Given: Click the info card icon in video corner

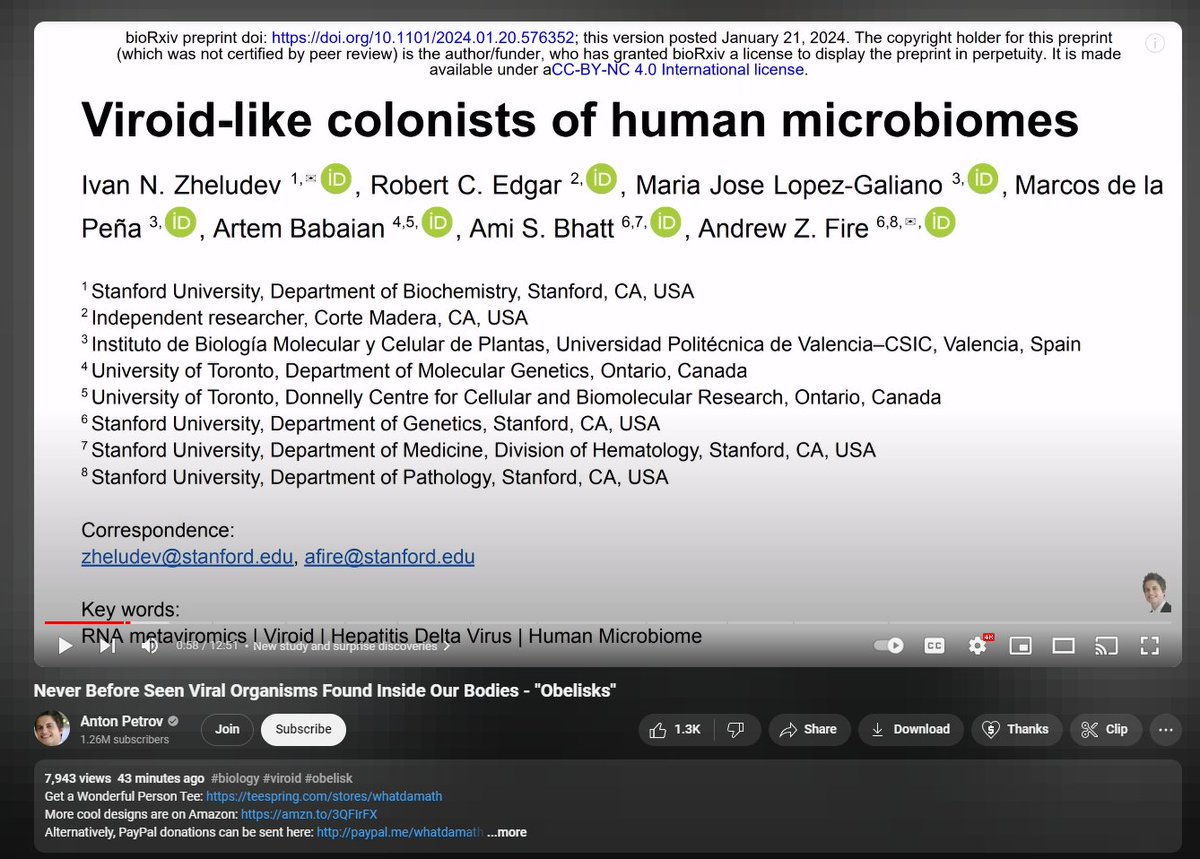Looking at the screenshot, I should click(x=1154, y=43).
